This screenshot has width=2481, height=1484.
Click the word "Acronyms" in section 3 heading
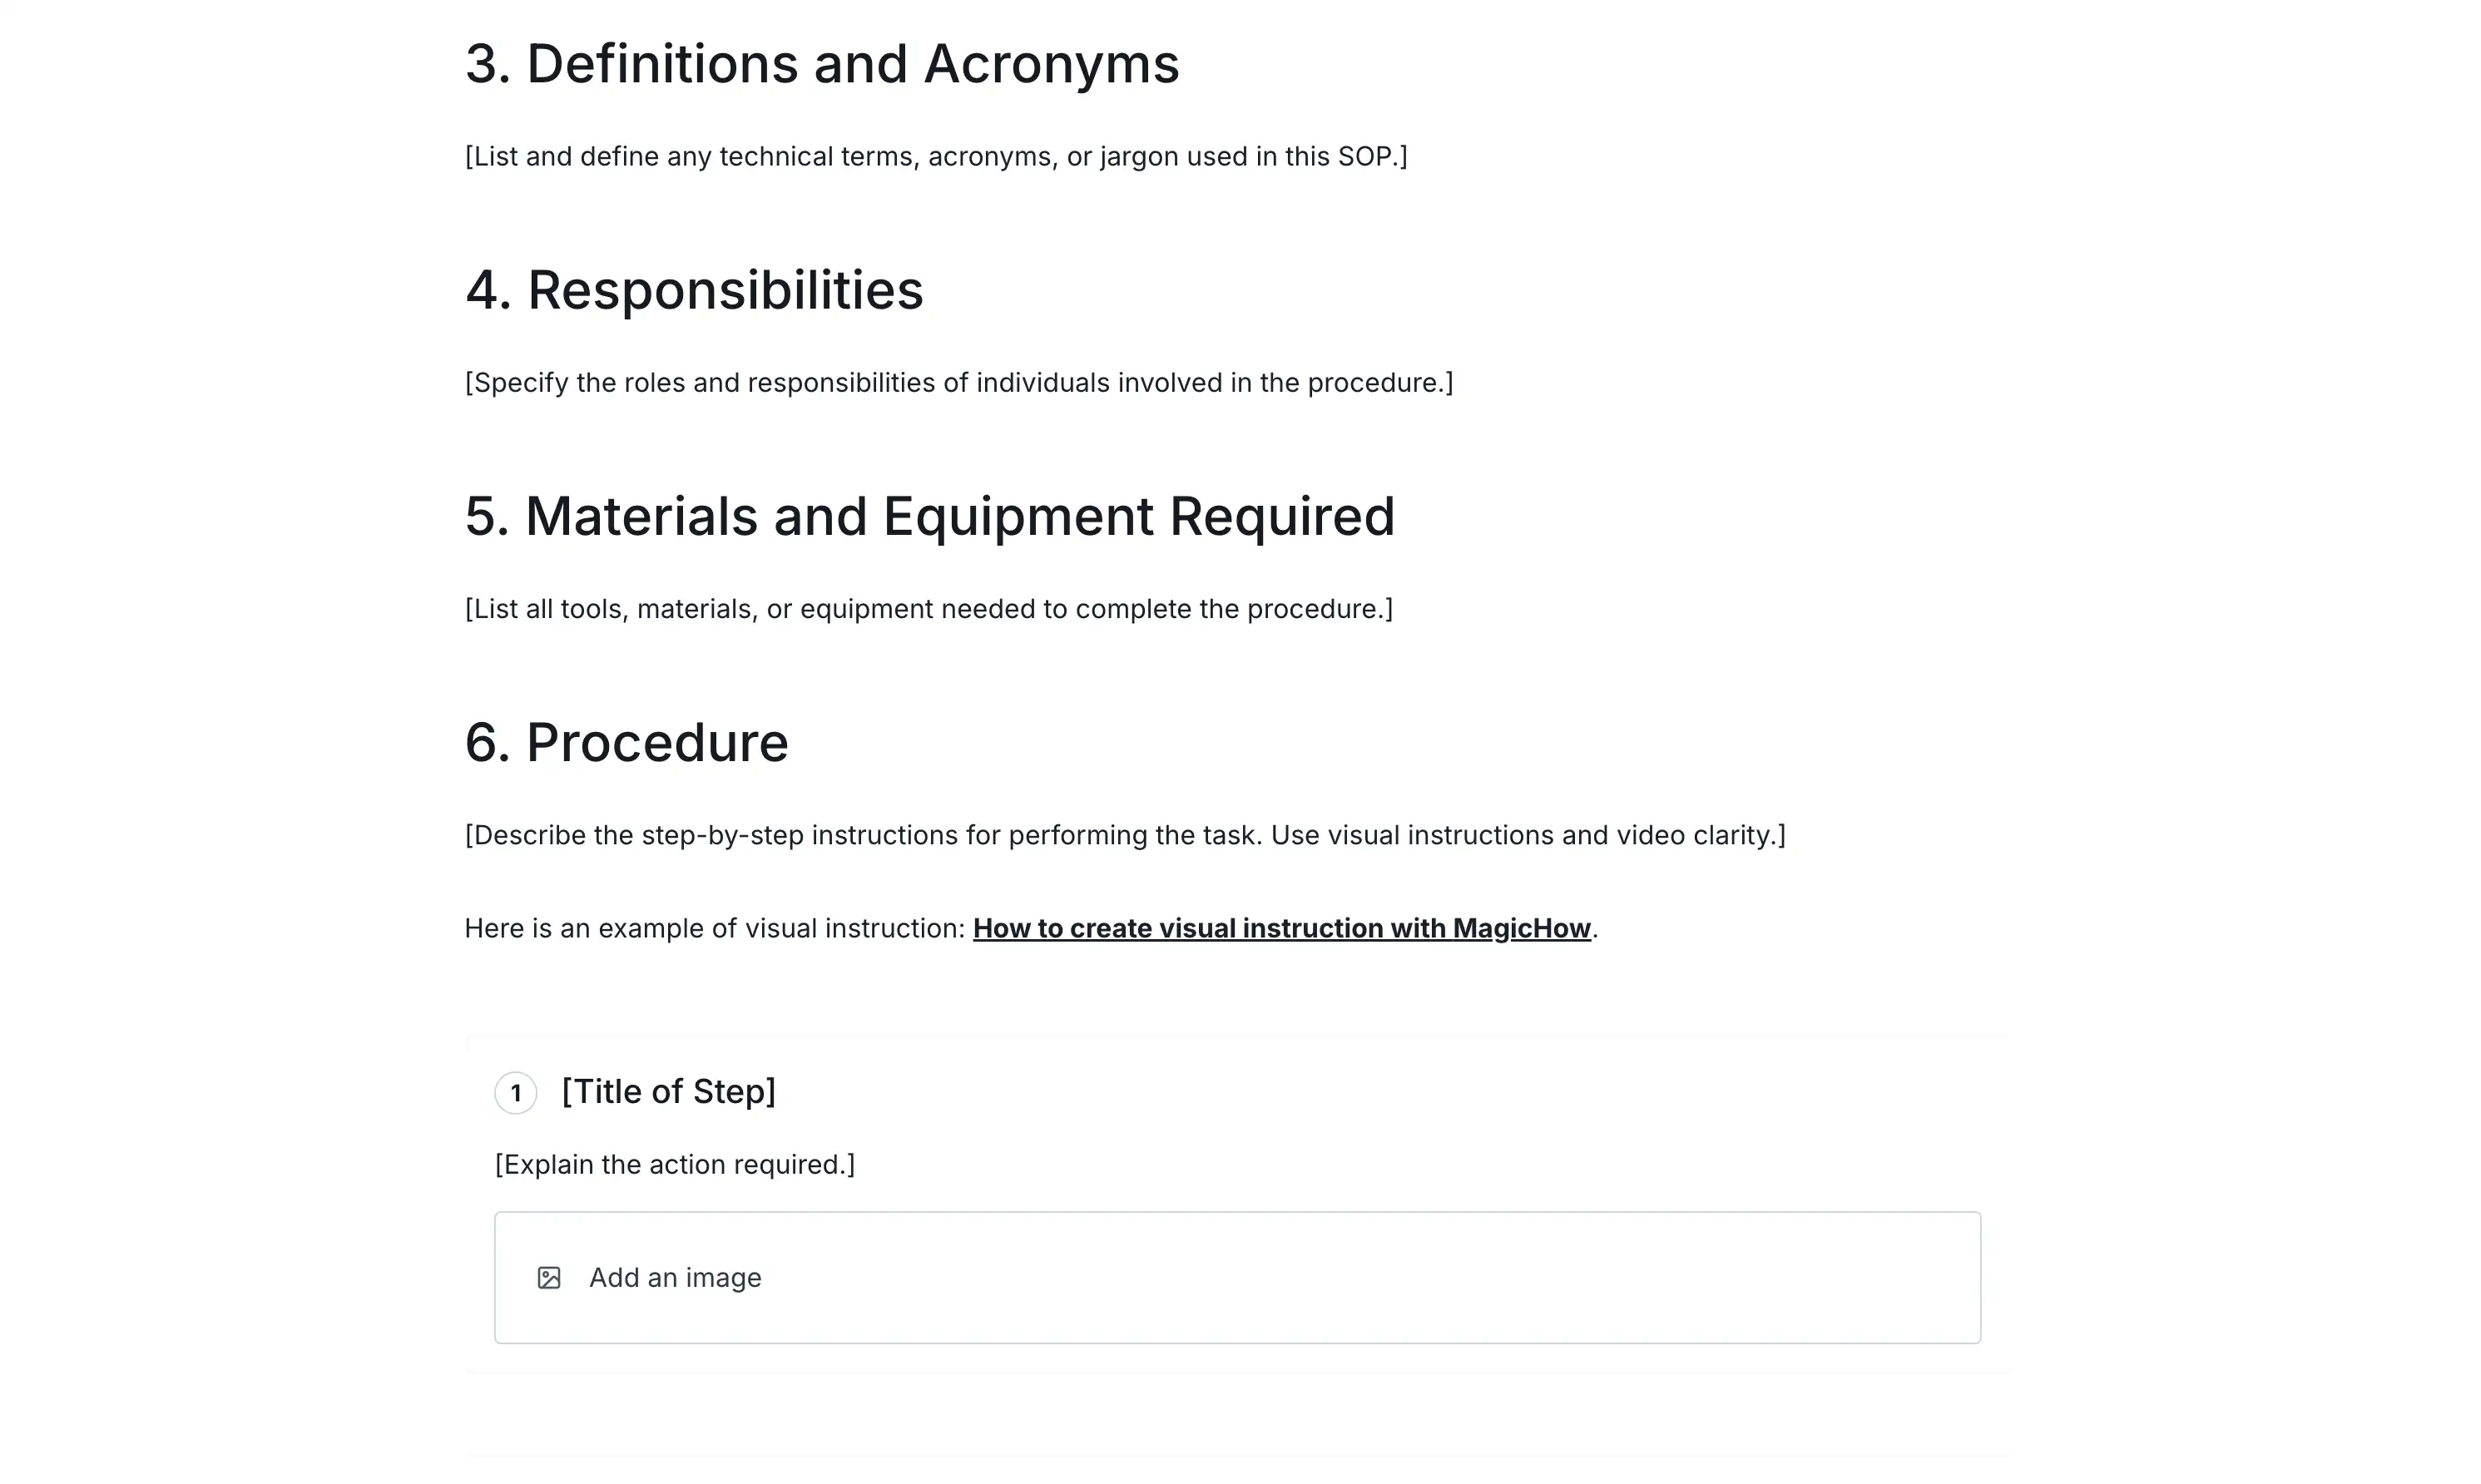[1051, 64]
